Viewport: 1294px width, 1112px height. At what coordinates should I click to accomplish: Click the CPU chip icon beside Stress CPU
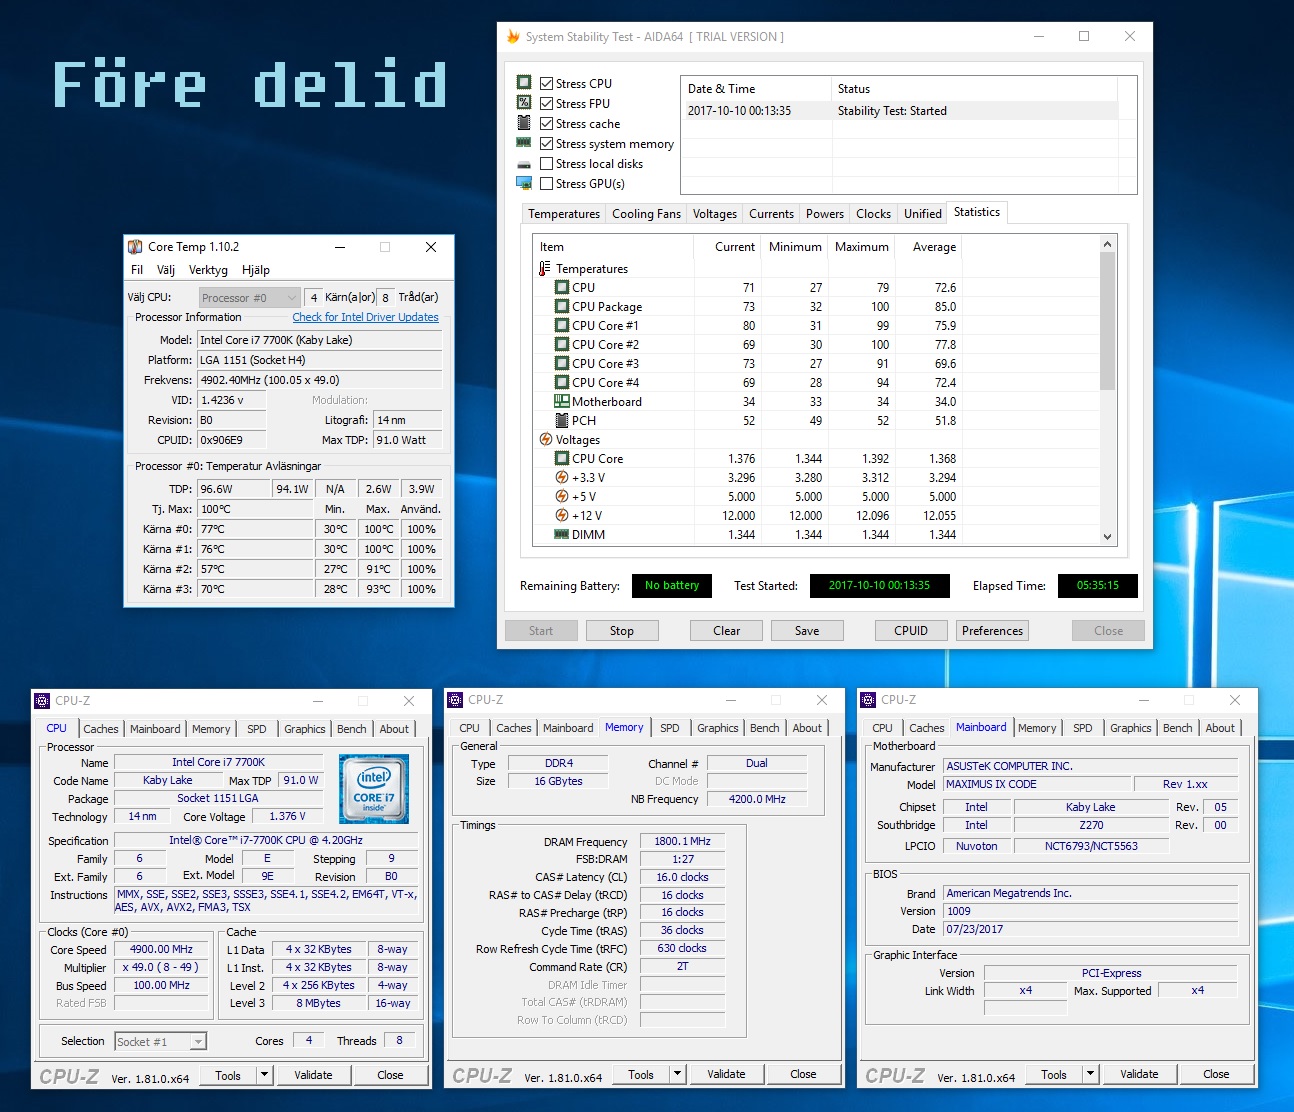coord(524,82)
